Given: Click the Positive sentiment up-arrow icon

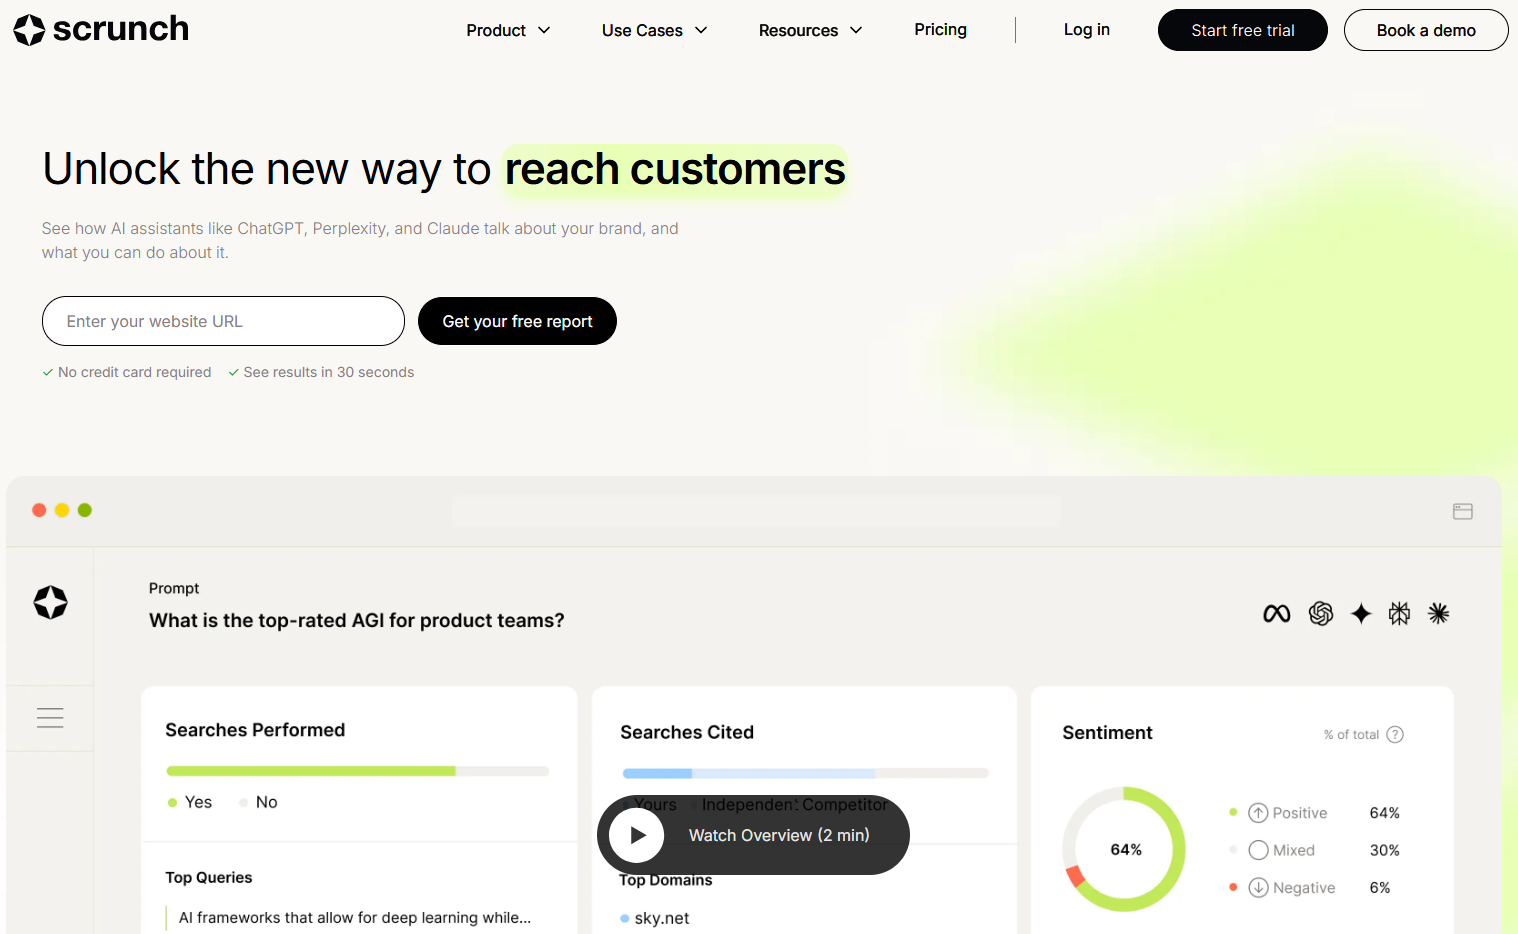Looking at the screenshot, I should 1258,813.
